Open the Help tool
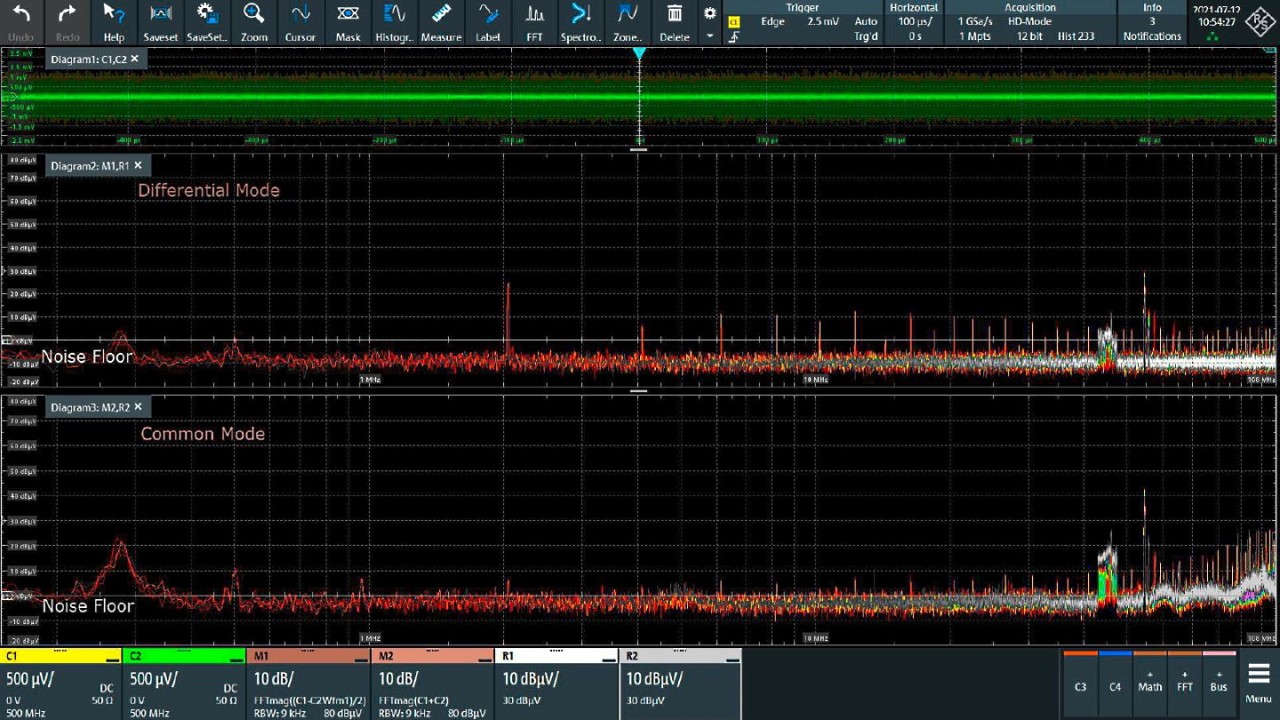The image size is (1280, 720). click(114, 22)
